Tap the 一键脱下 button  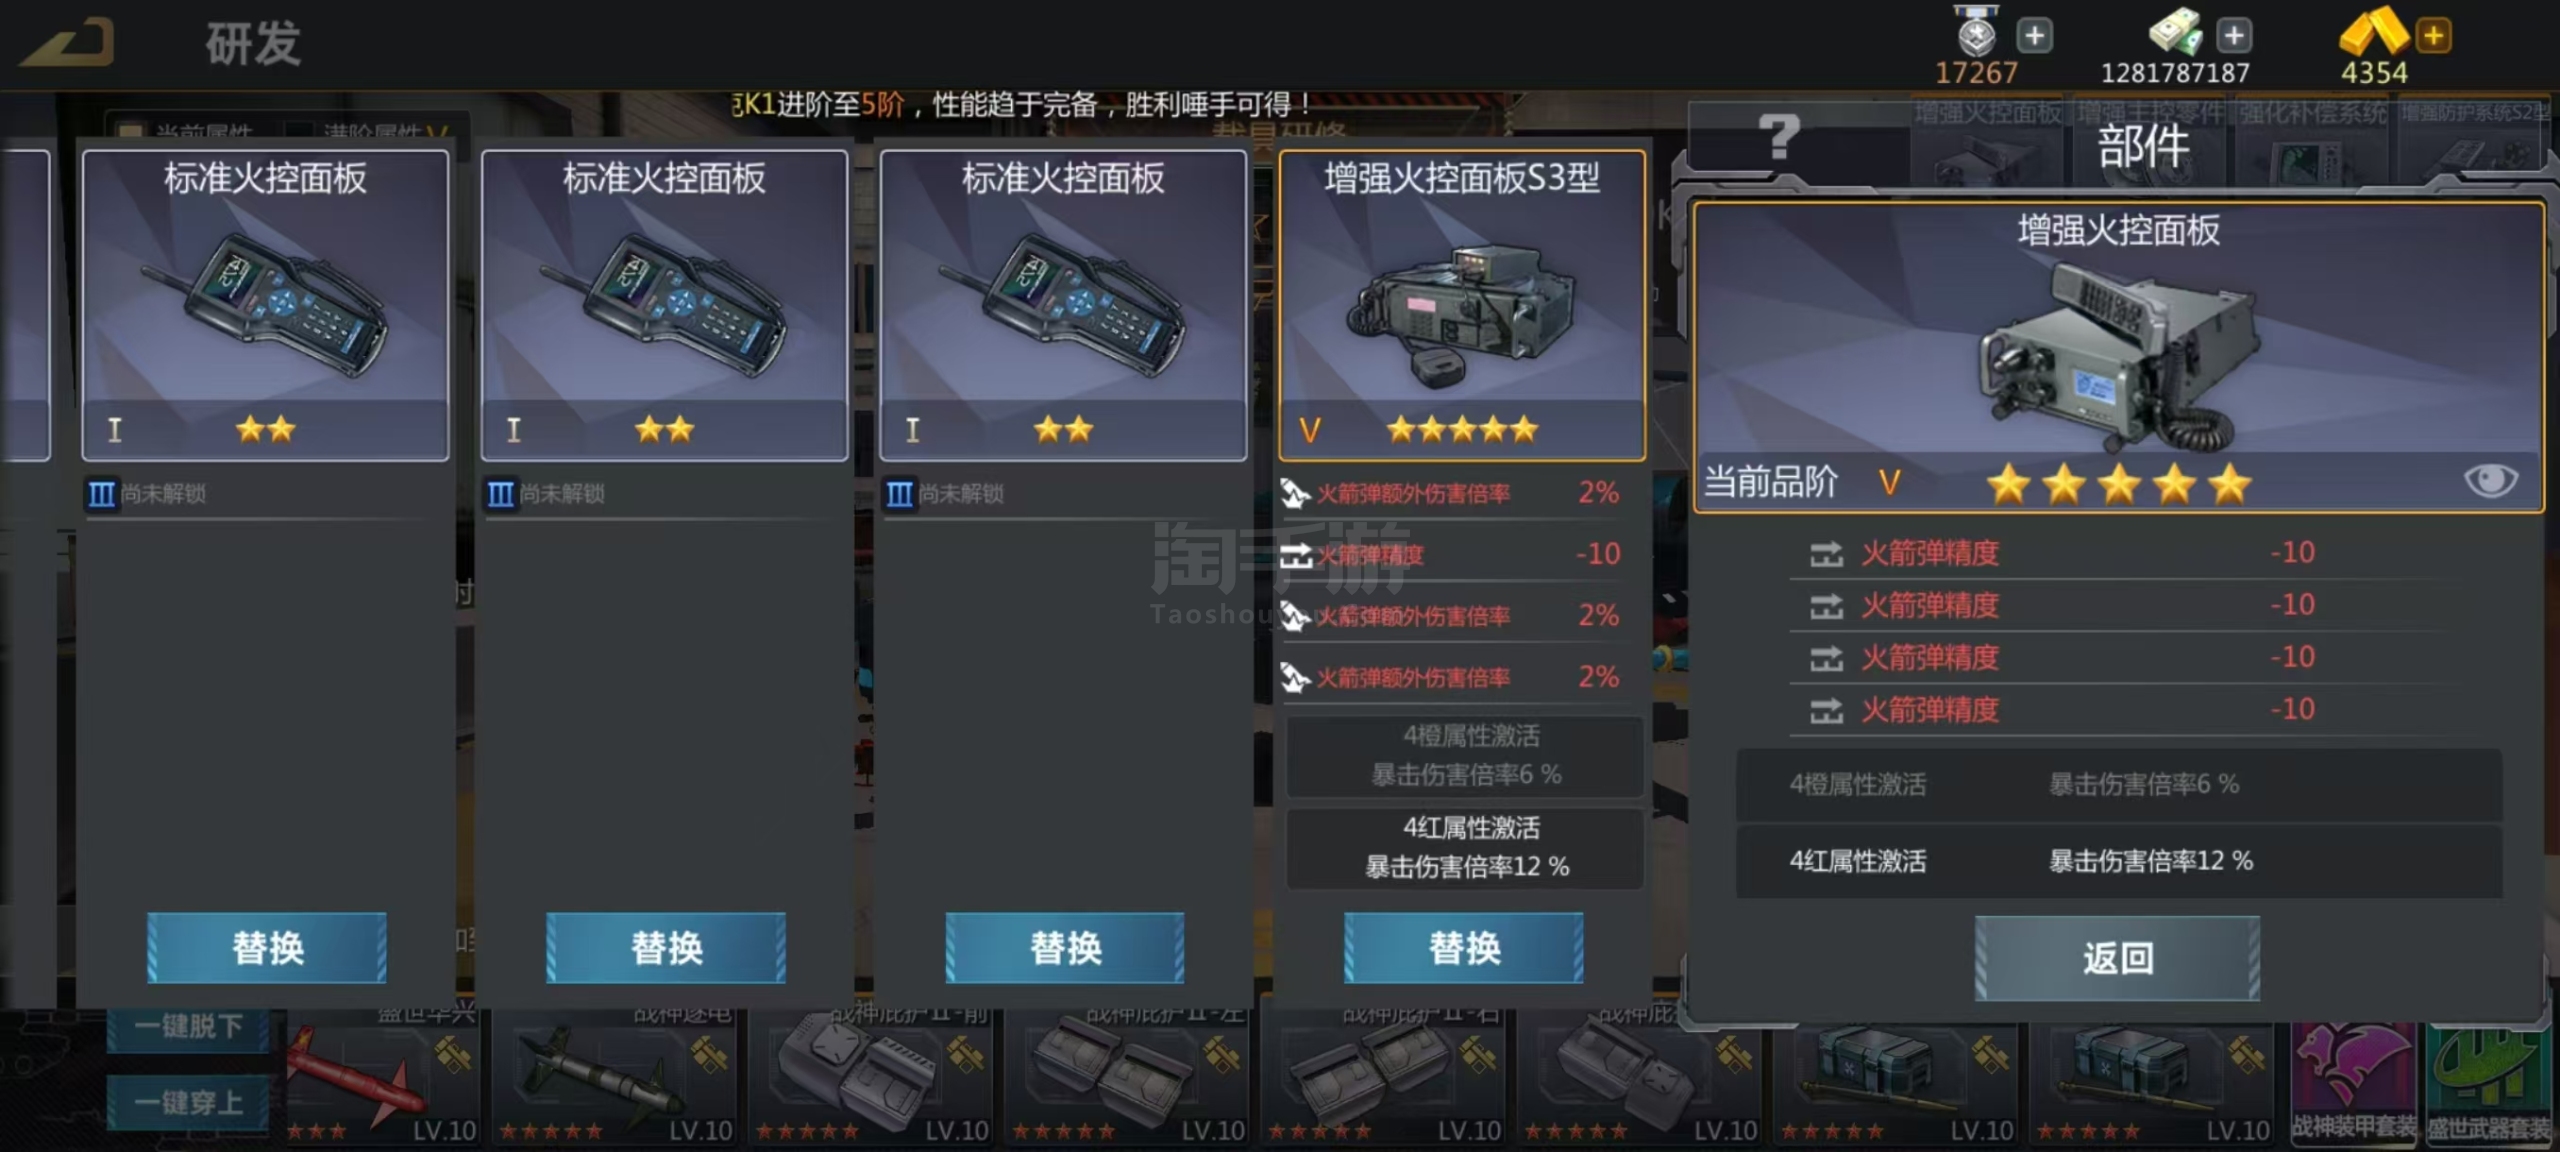pos(188,1026)
